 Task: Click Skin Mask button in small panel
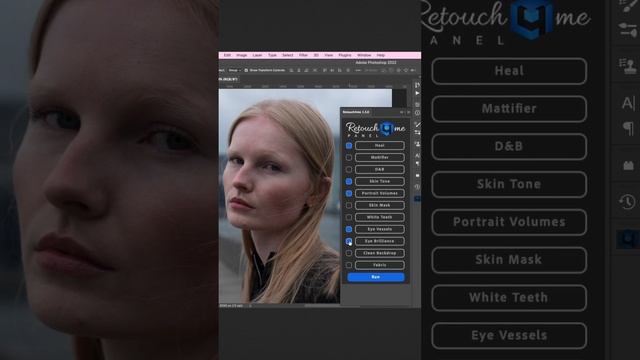coord(380,205)
